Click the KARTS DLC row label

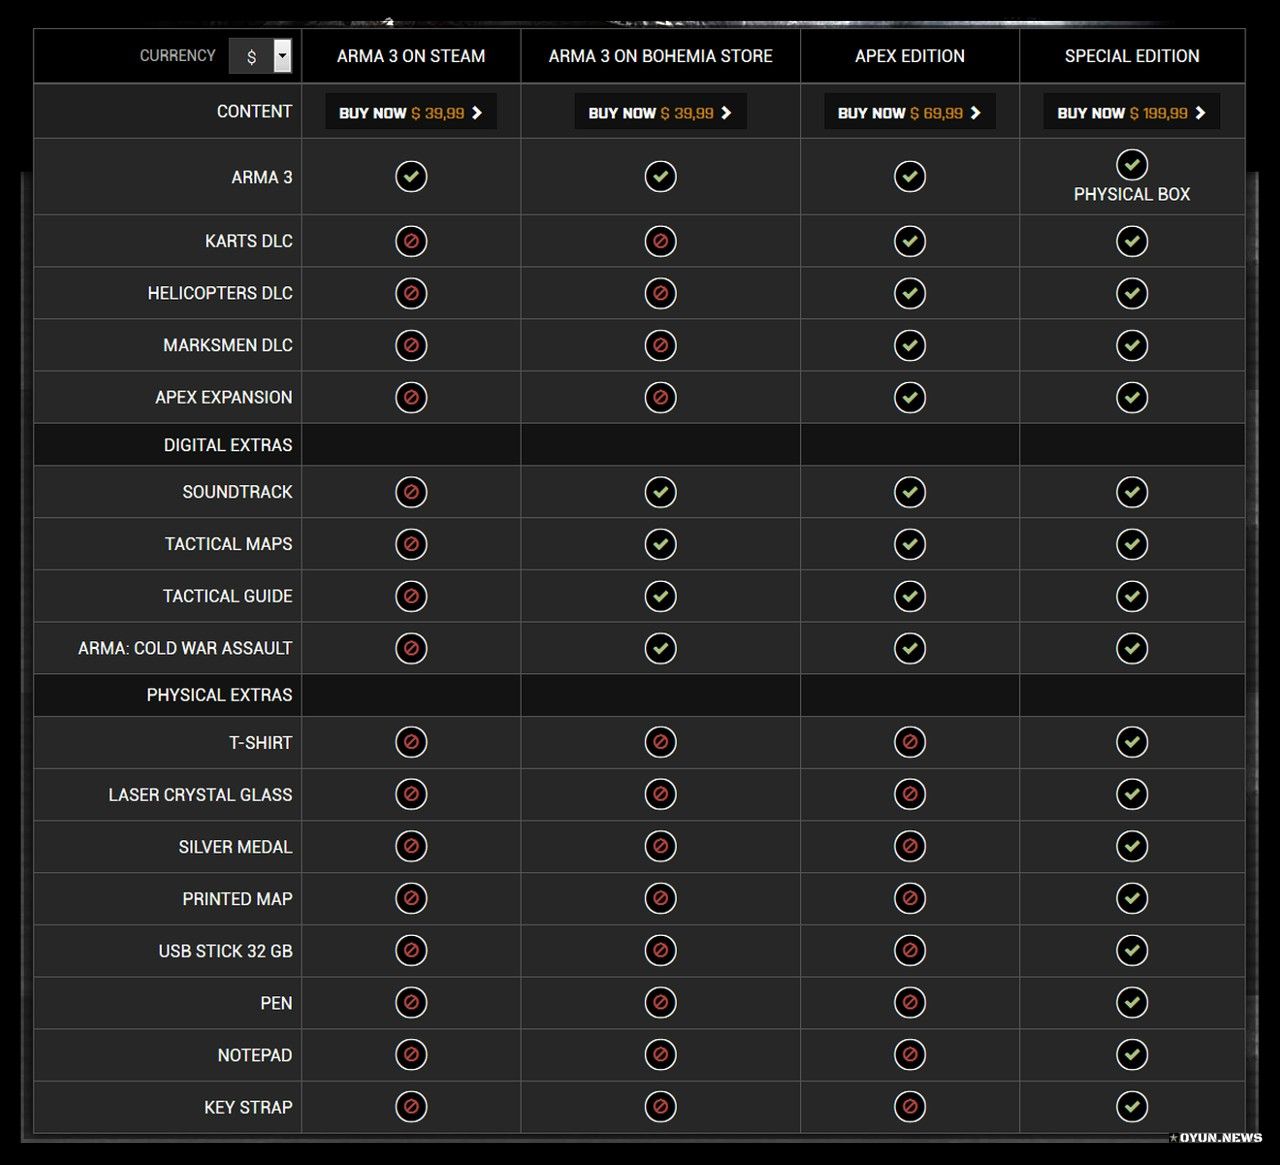point(249,241)
